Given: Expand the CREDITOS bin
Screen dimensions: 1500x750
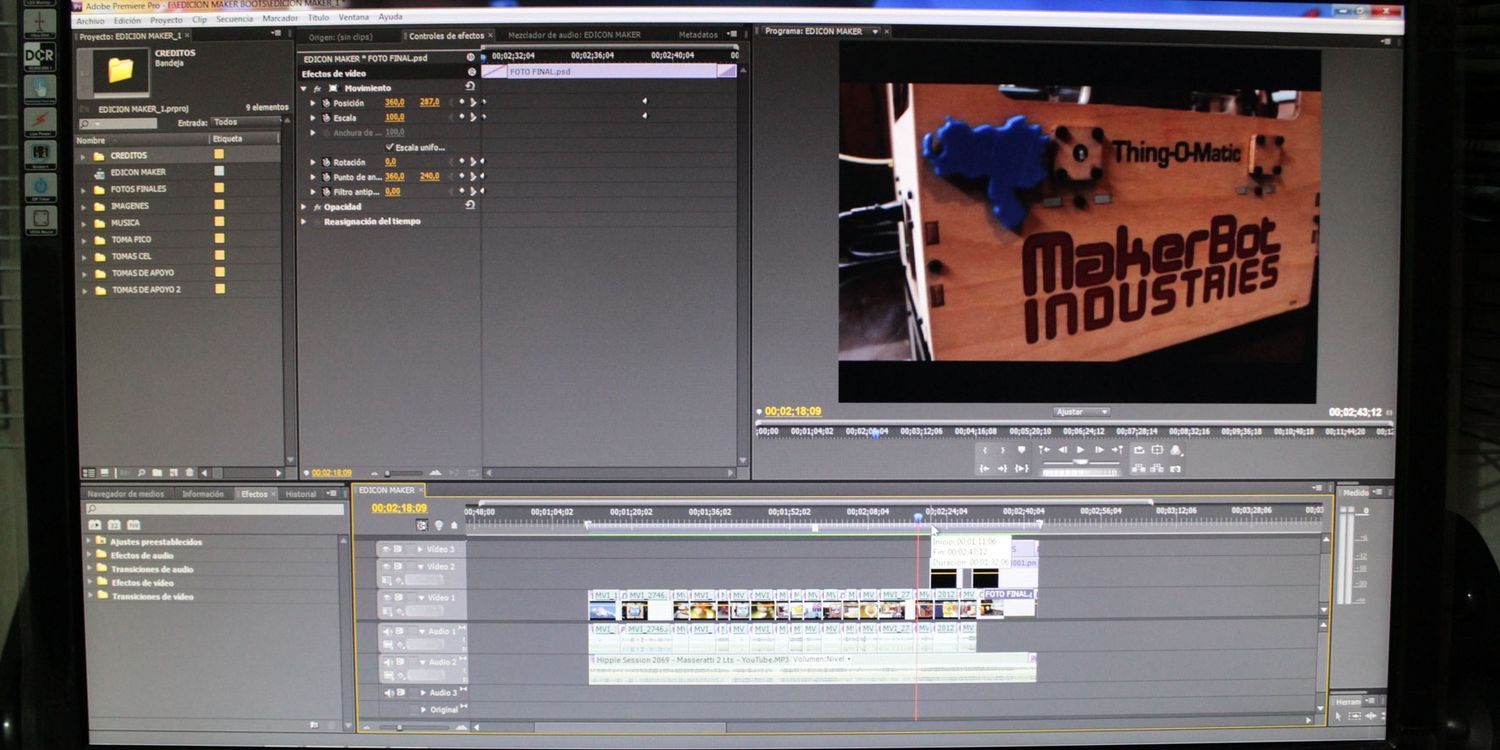Looking at the screenshot, I should tap(83, 156).
